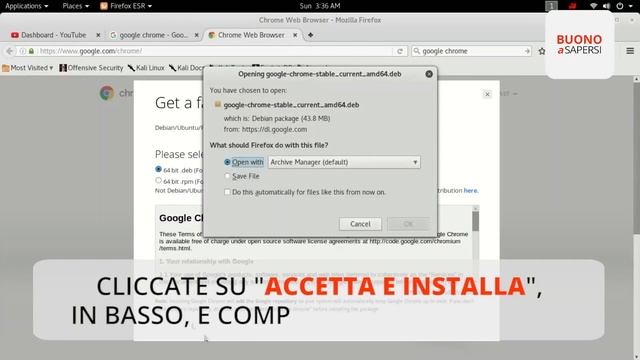Click the terms of service scroll up arrow
Image resolution: width=640 pixels, height=360 pixels.
[x=476, y=209]
